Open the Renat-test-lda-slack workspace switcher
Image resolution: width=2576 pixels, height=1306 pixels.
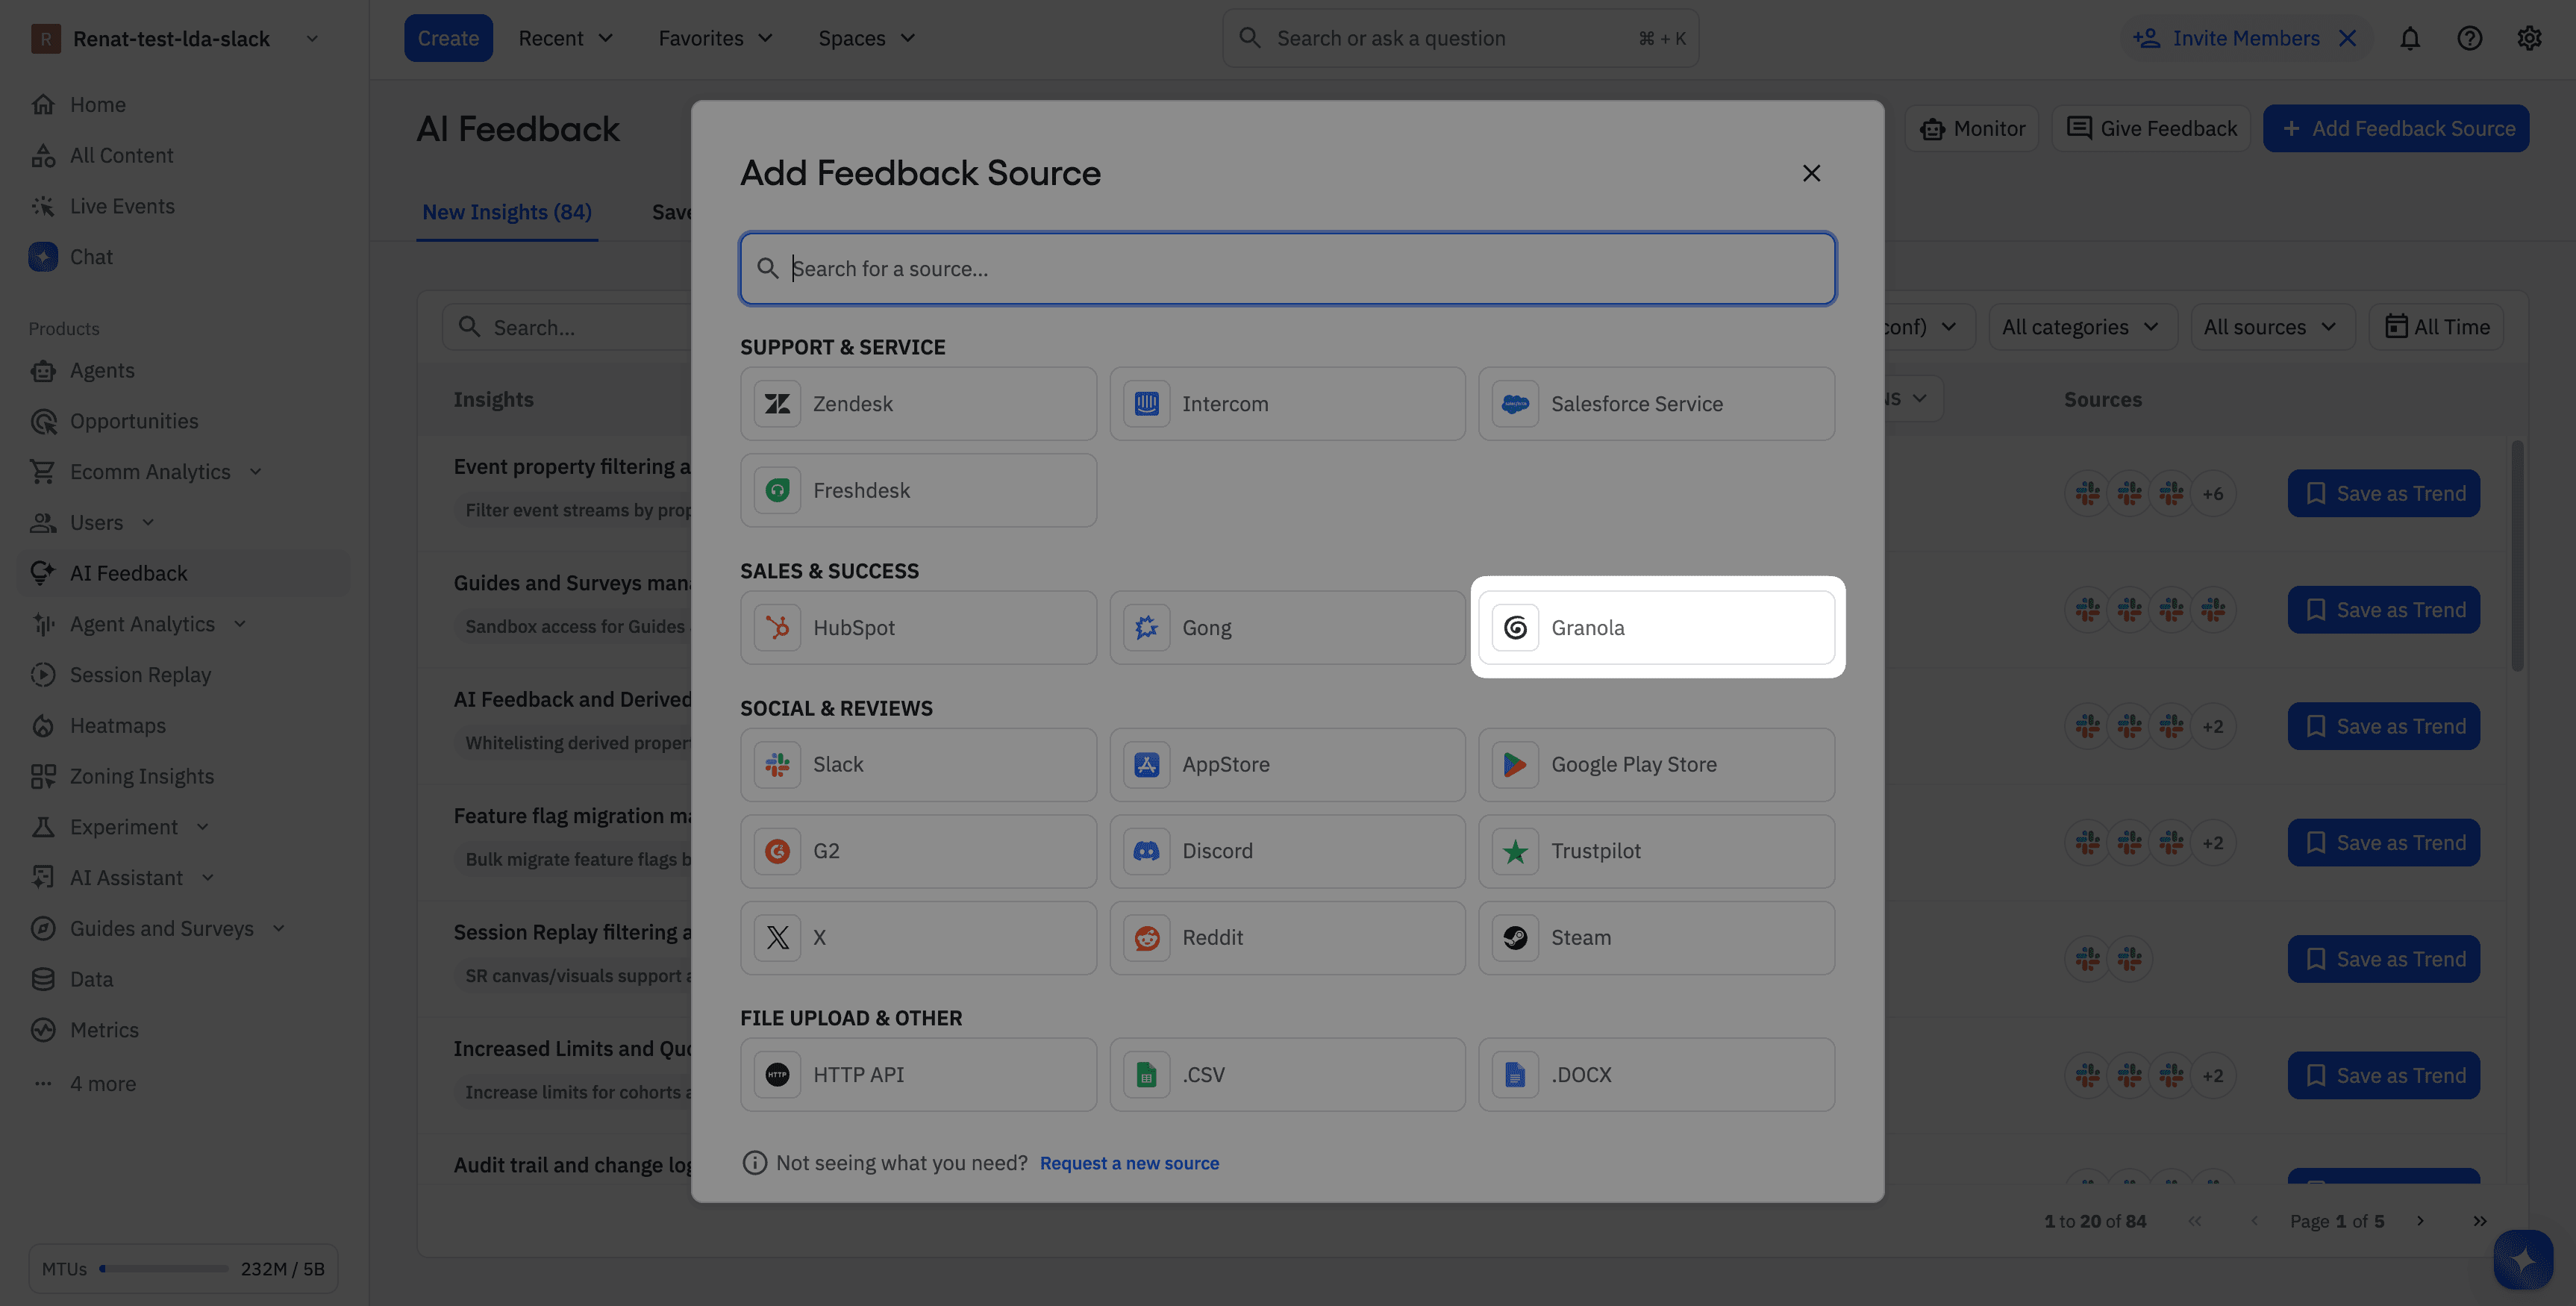(175, 39)
